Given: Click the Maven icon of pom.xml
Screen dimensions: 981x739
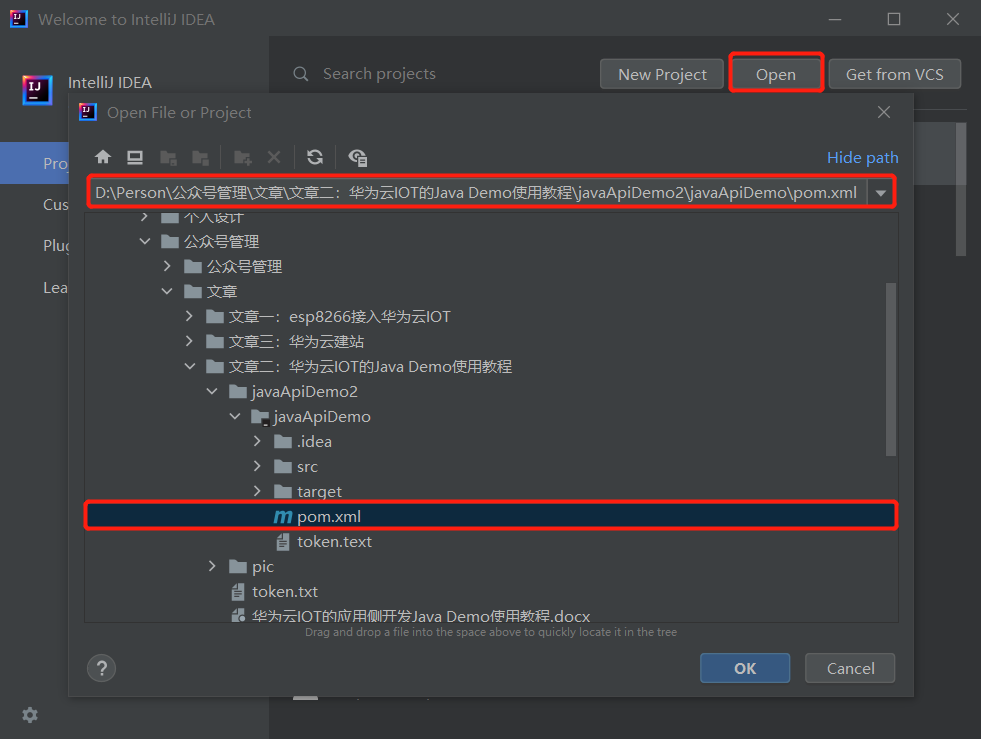Looking at the screenshot, I should click(283, 517).
